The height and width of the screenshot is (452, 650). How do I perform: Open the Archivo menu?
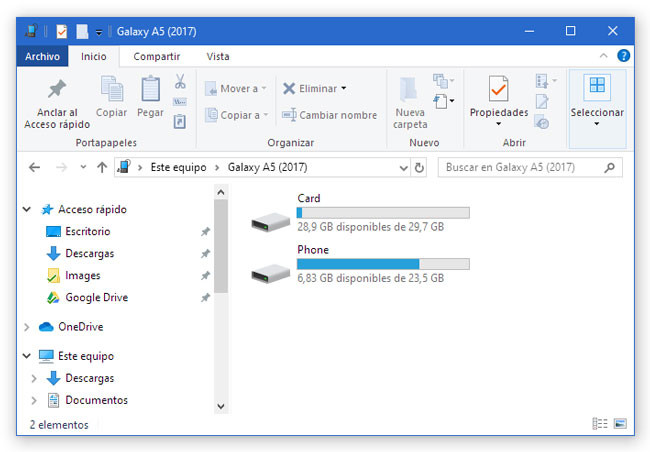point(42,57)
